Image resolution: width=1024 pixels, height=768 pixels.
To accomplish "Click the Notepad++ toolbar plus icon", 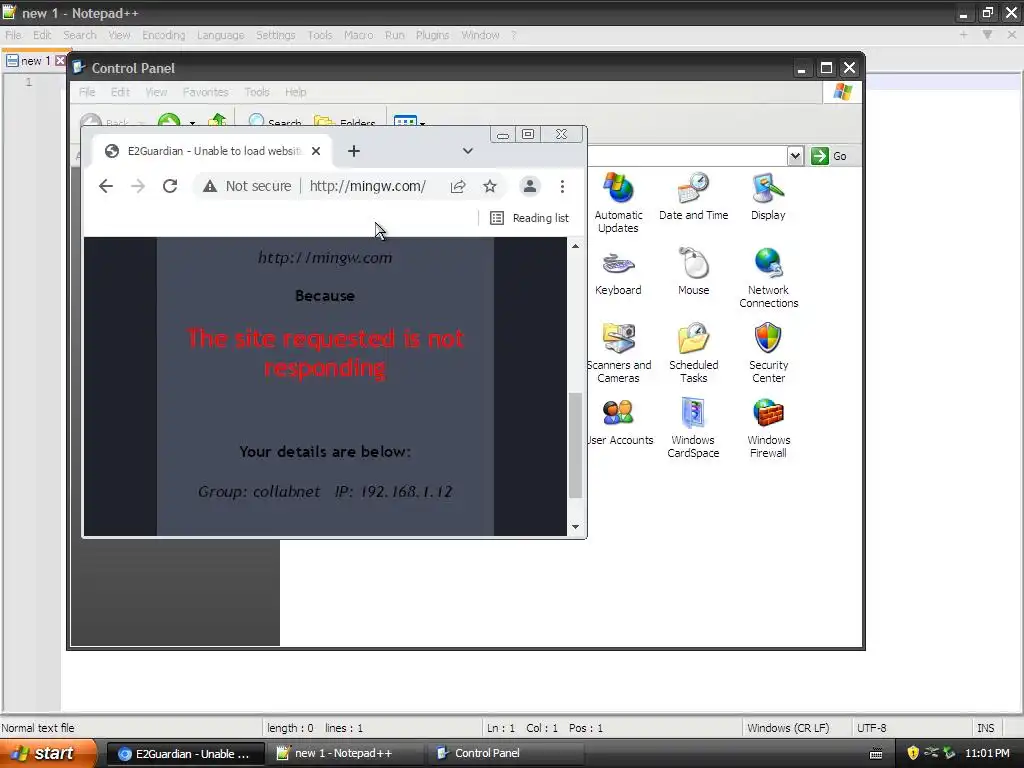I will coord(963,35).
